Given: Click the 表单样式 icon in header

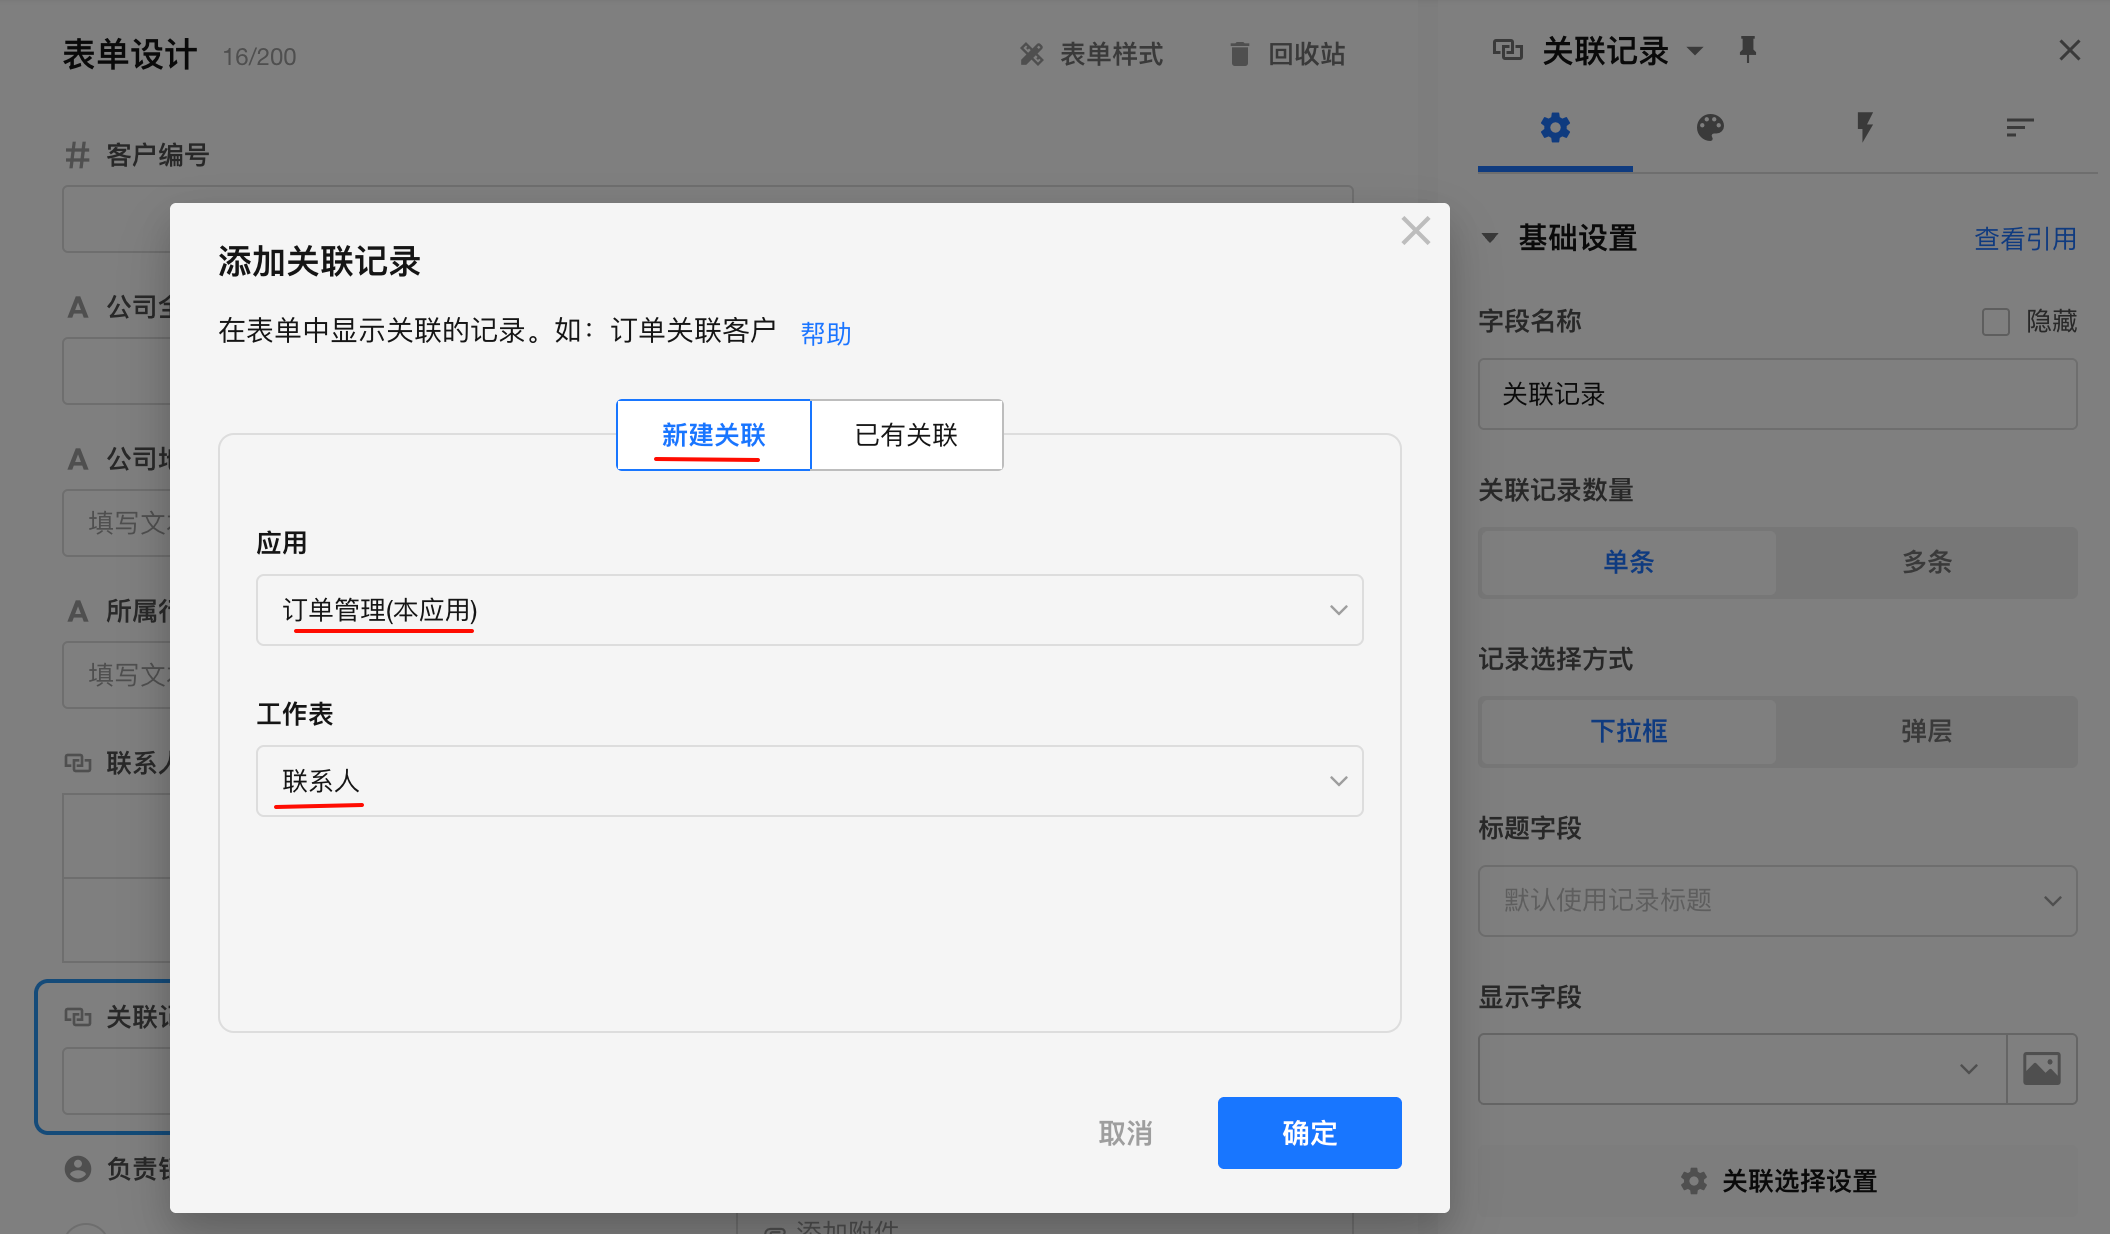Looking at the screenshot, I should (x=1031, y=54).
